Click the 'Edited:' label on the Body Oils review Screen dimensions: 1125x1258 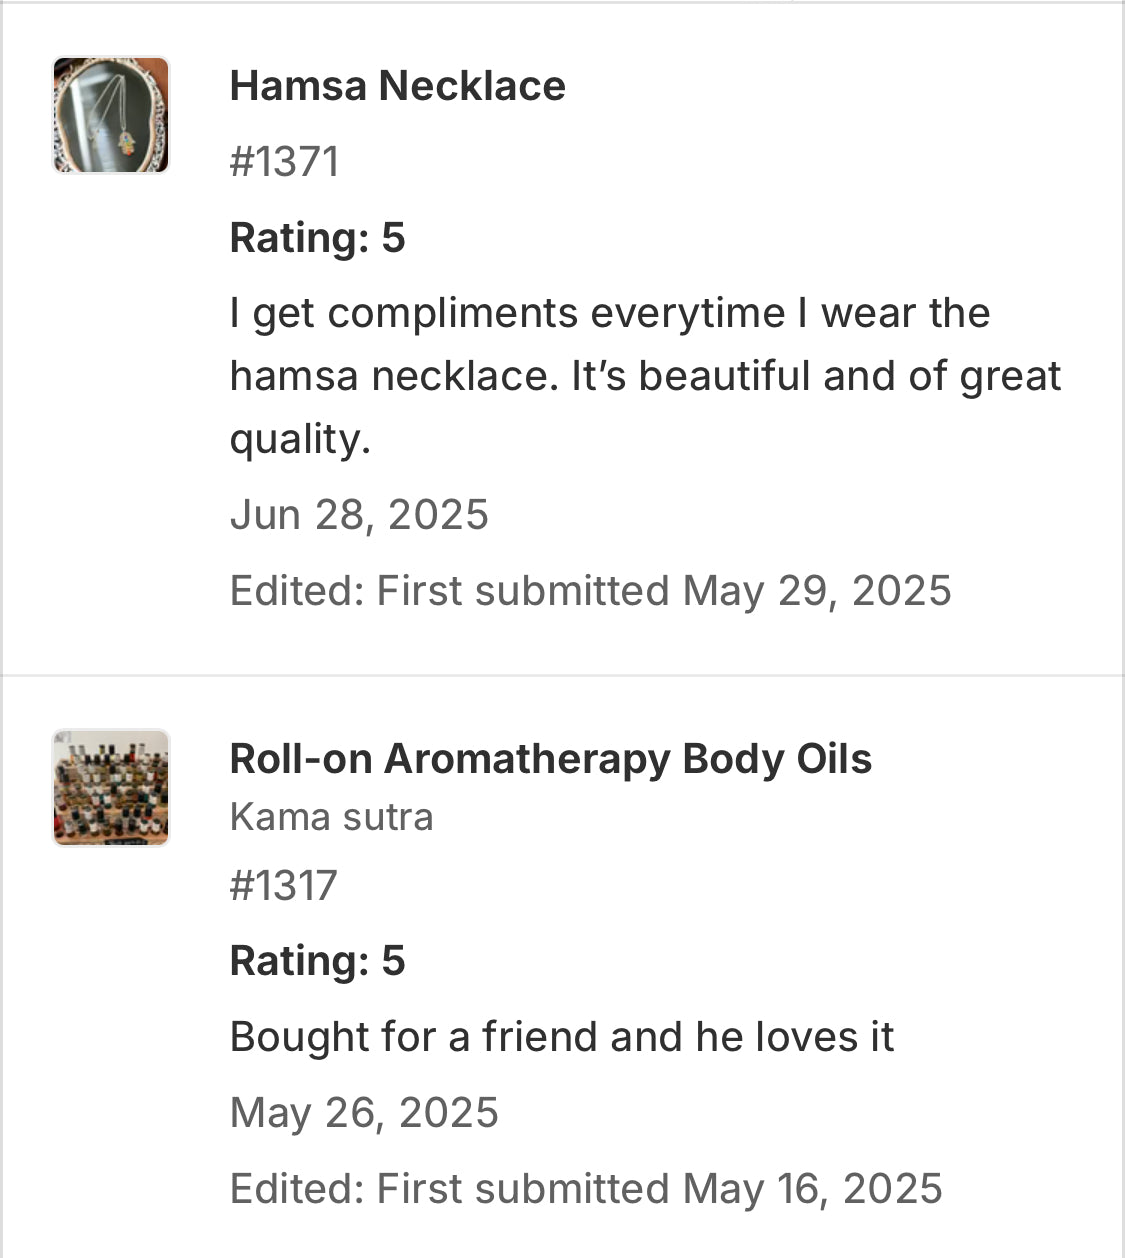pyautogui.click(x=296, y=1189)
